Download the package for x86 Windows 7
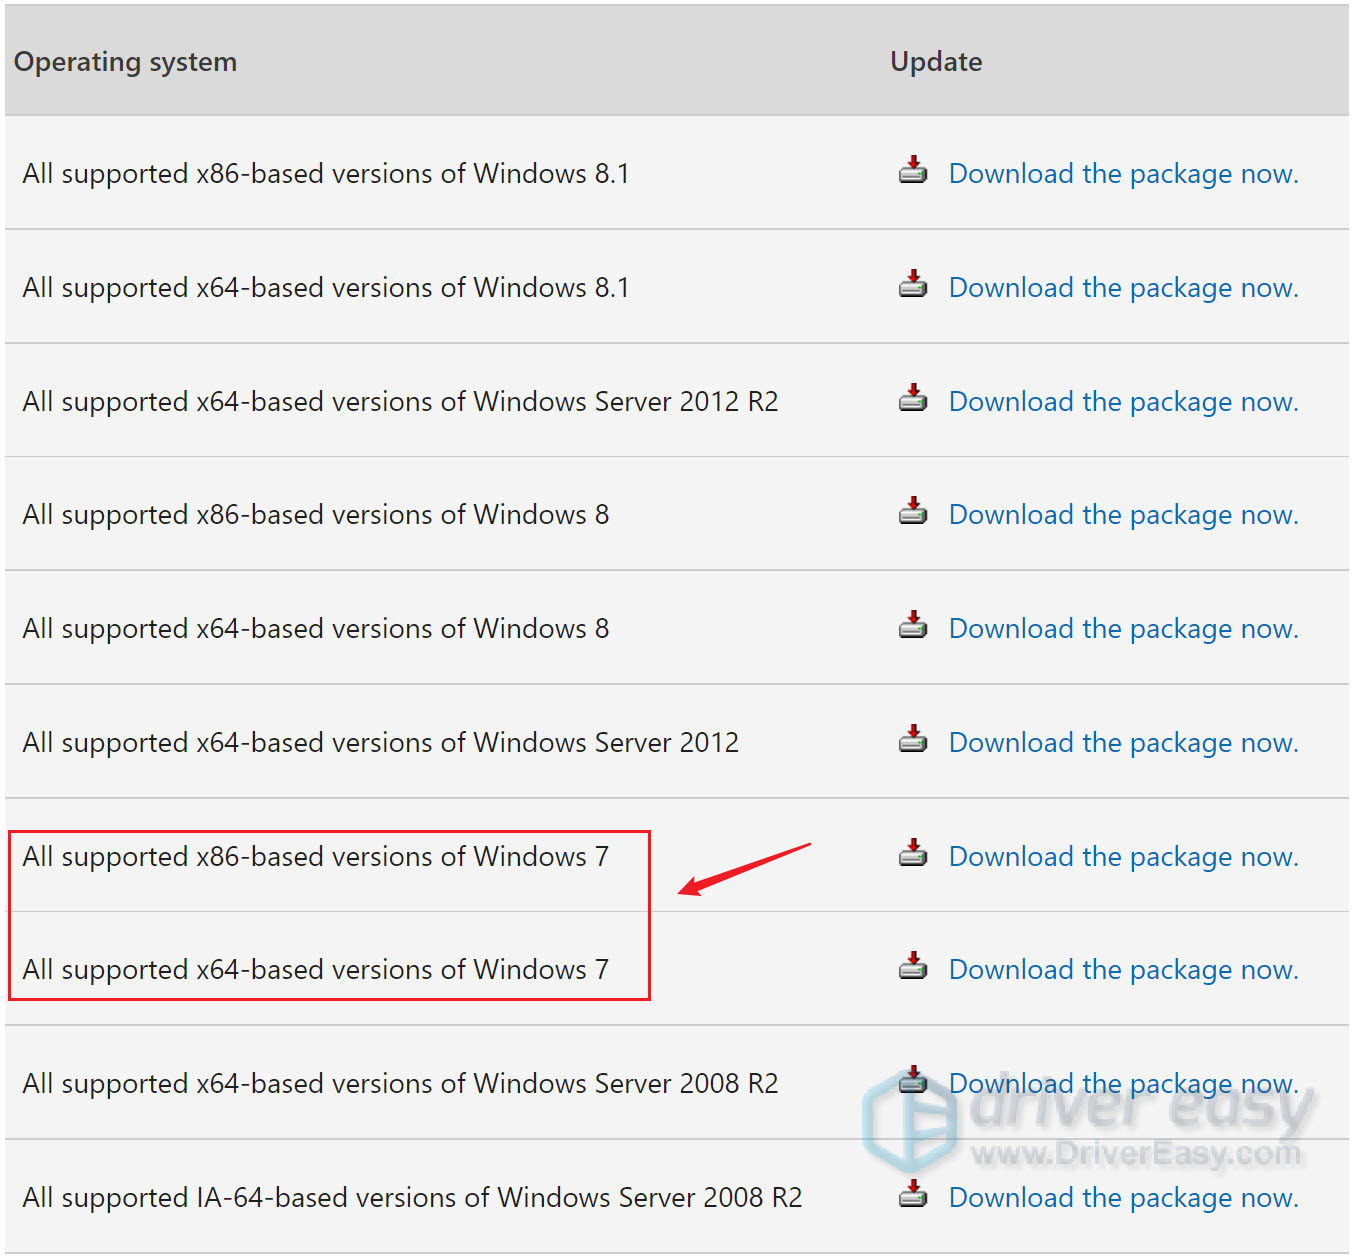 click(1122, 856)
